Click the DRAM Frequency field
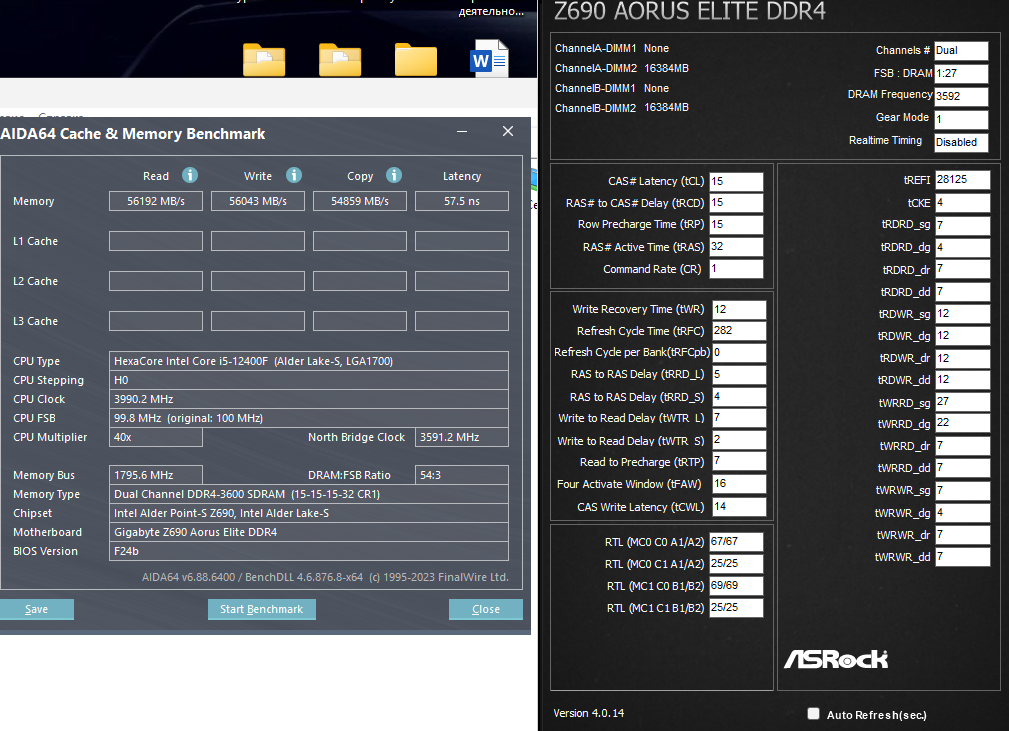Screen dimensions: 1009x731 coord(961,97)
